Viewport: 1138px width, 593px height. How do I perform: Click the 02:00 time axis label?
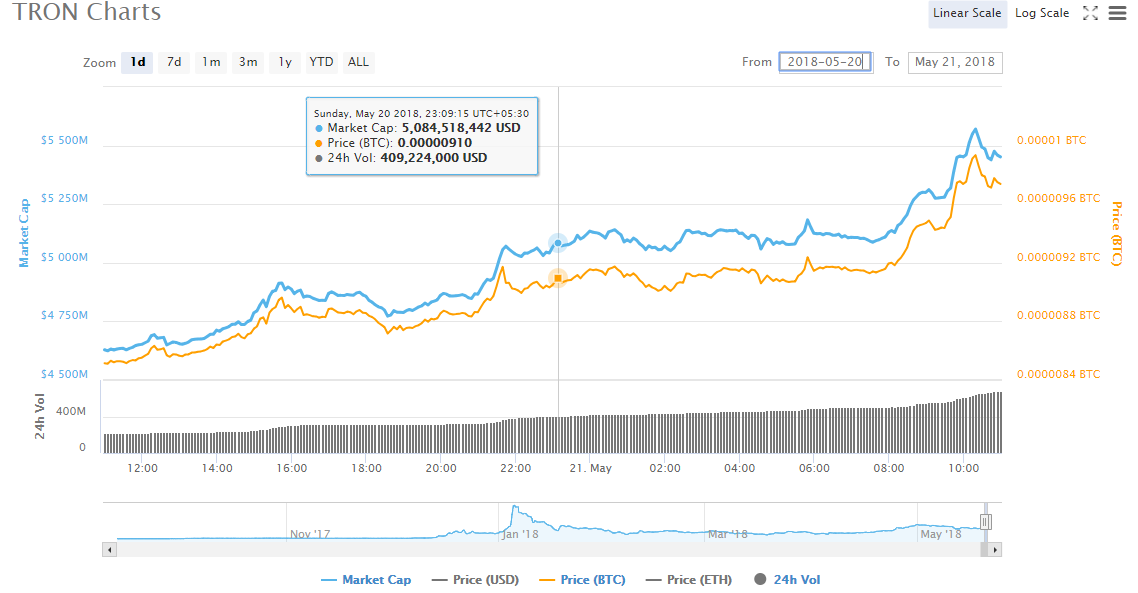666,469
